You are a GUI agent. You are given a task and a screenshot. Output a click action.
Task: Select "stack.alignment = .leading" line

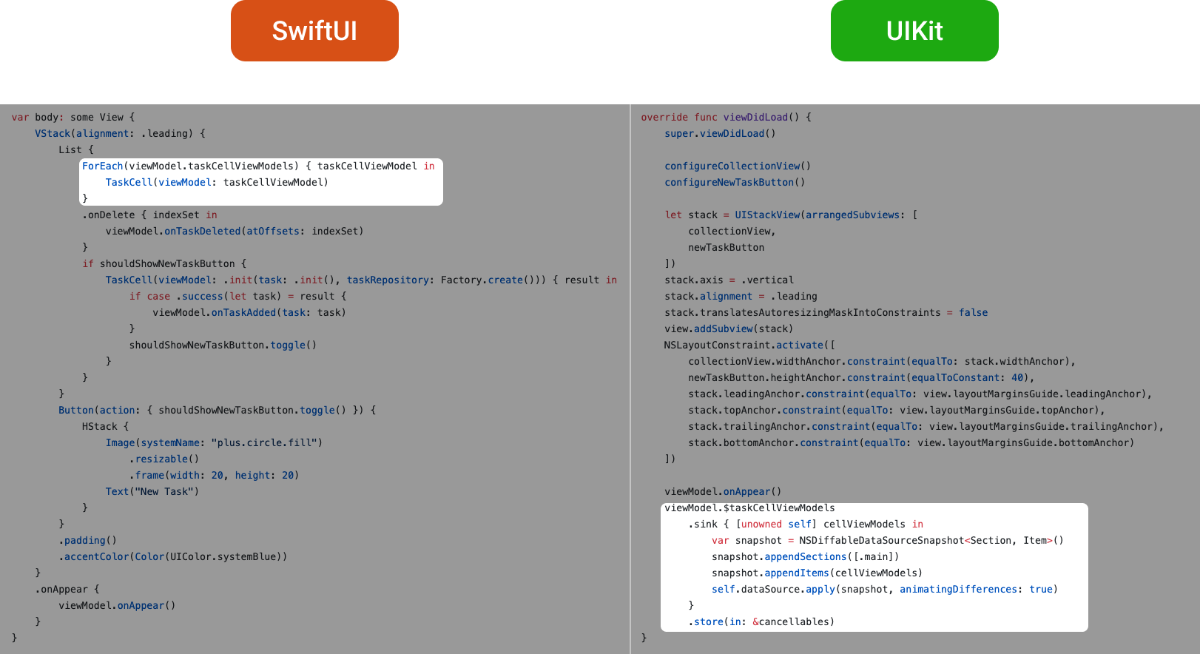pos(741,296)
